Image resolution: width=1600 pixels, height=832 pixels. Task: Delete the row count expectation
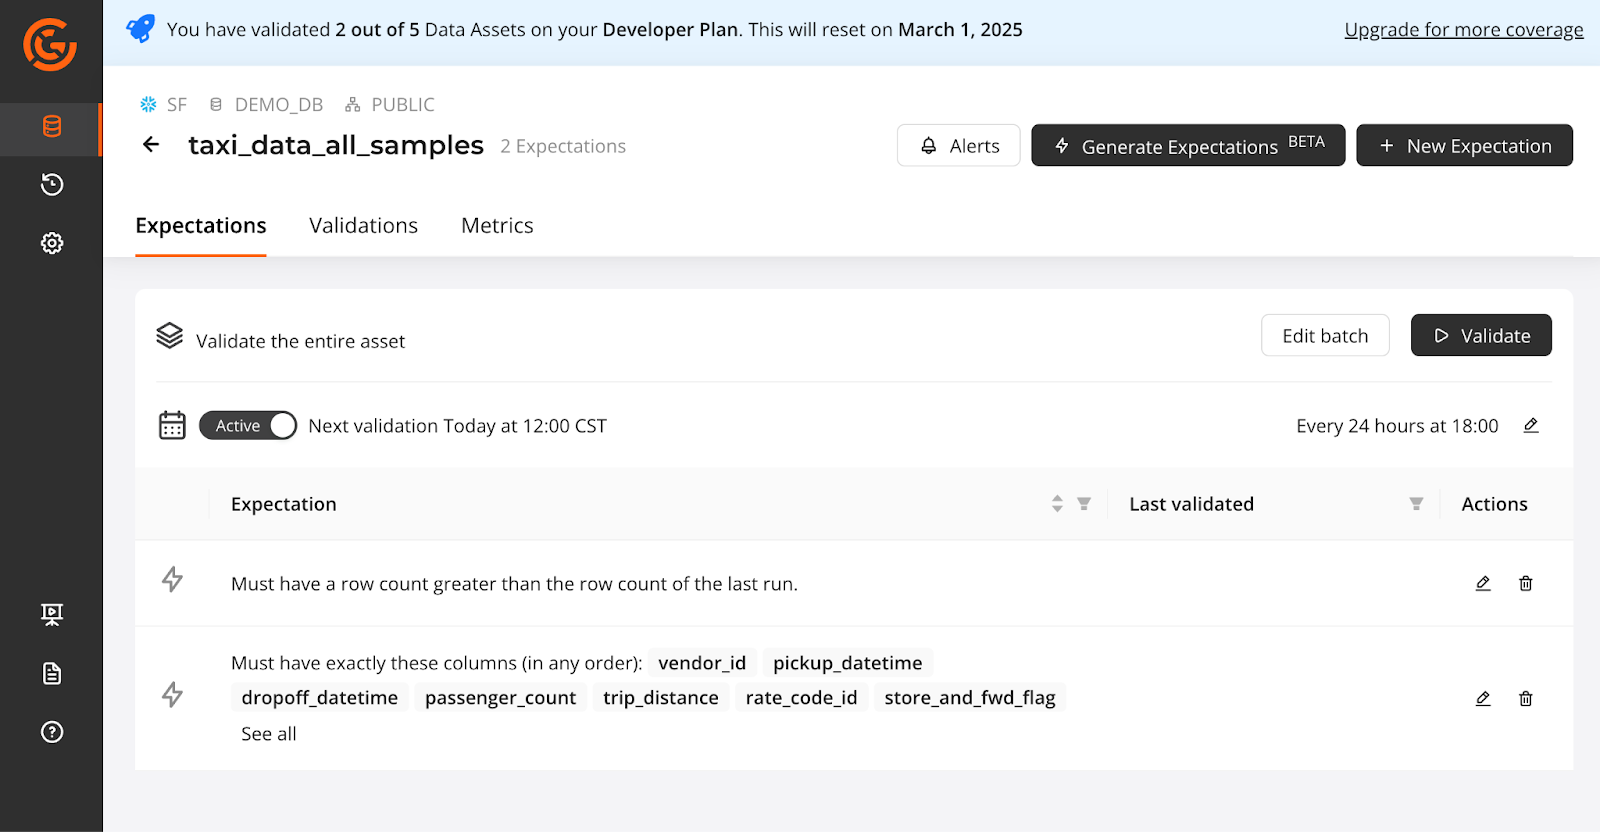point(1526,583)
